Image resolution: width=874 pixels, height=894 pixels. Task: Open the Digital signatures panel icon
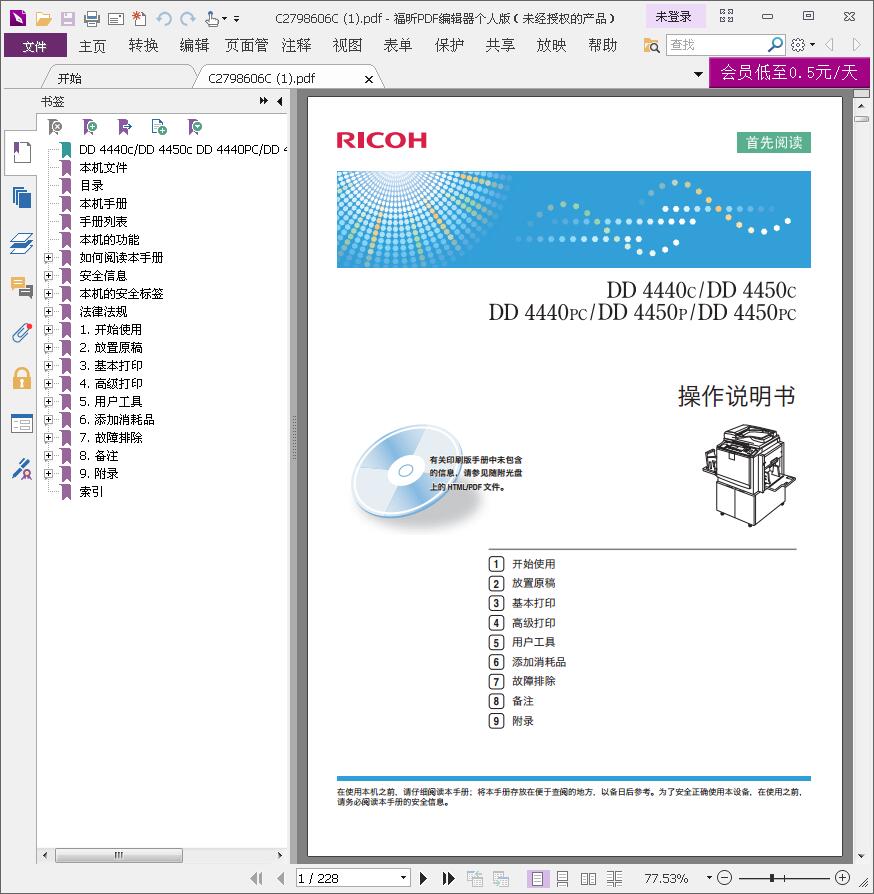click(22, 469)
